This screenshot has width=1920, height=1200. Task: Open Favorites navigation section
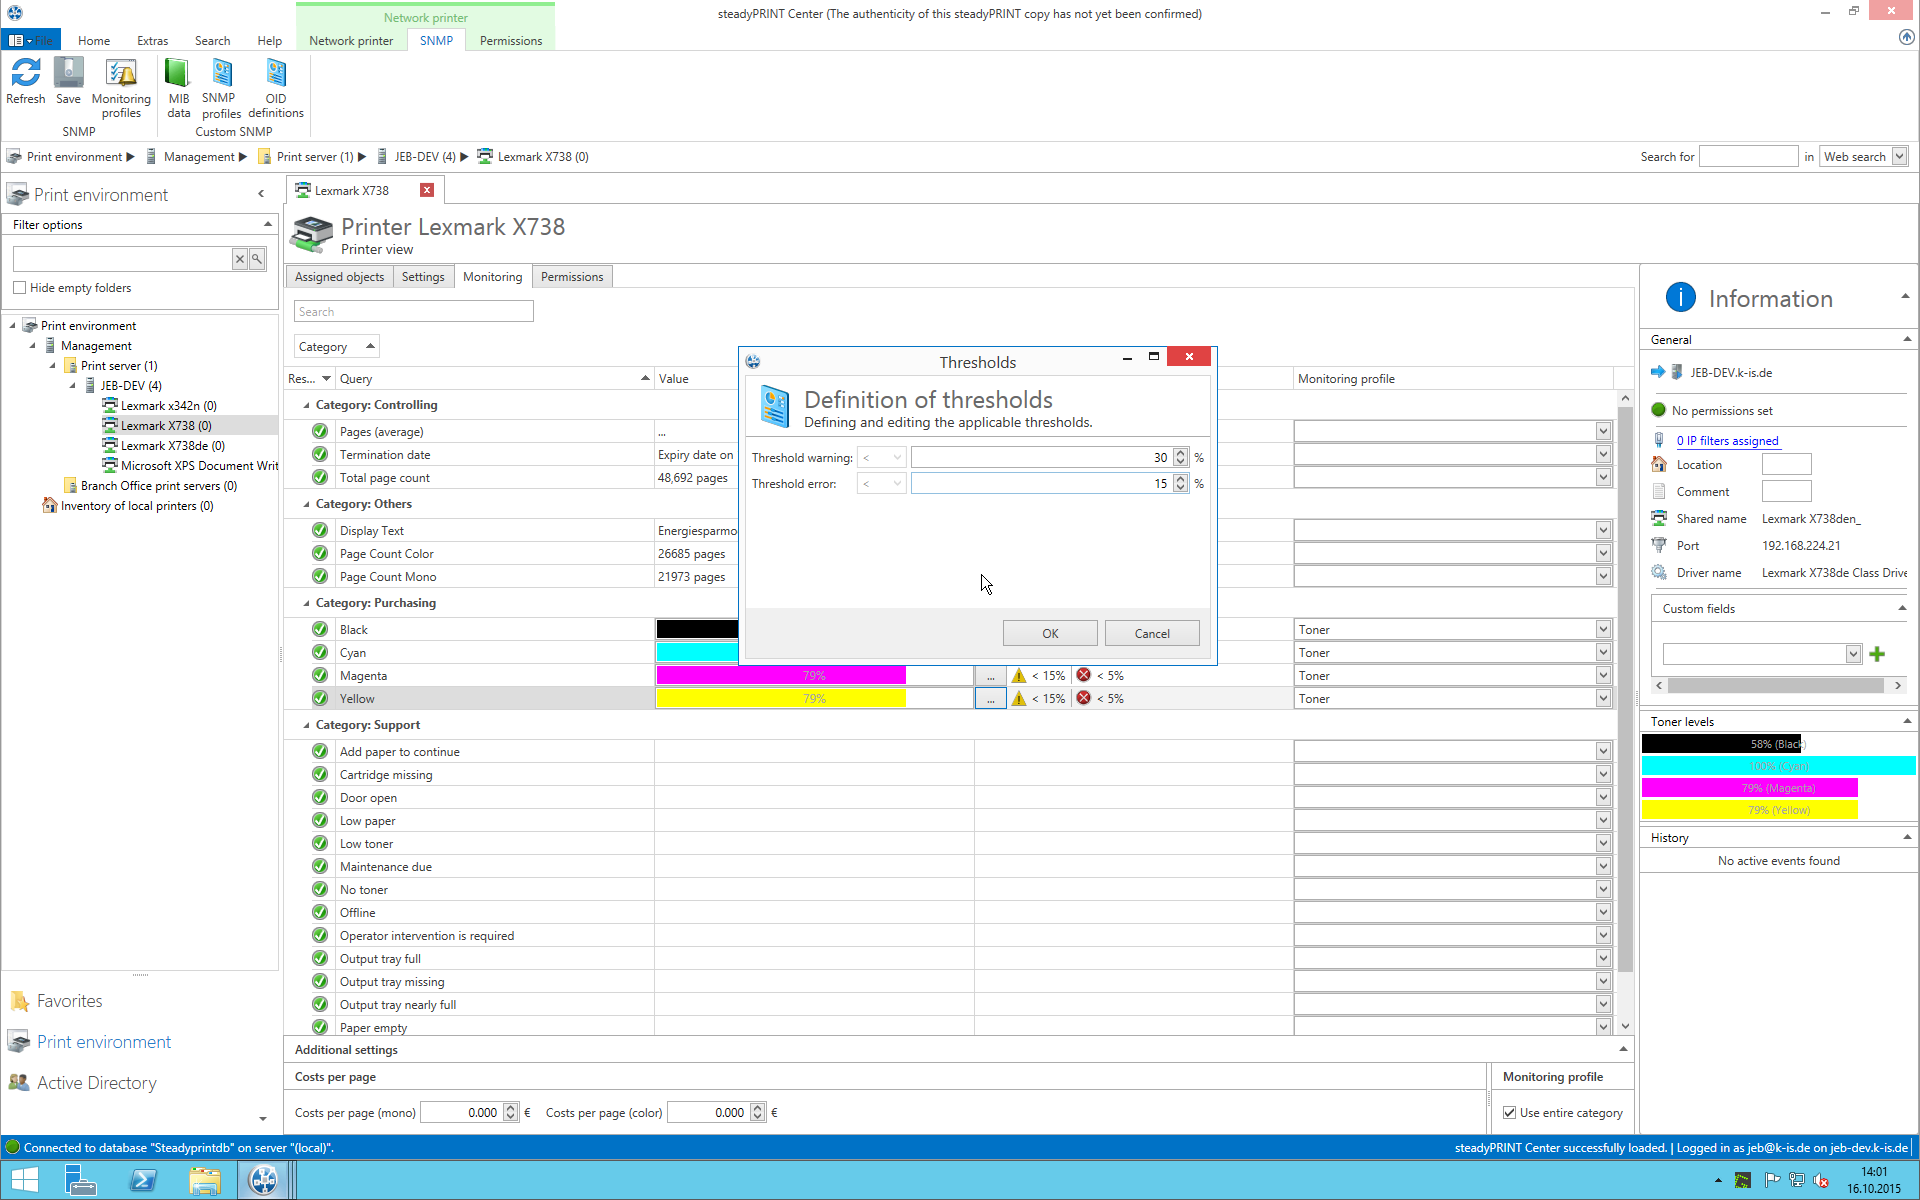point(70,1001)
